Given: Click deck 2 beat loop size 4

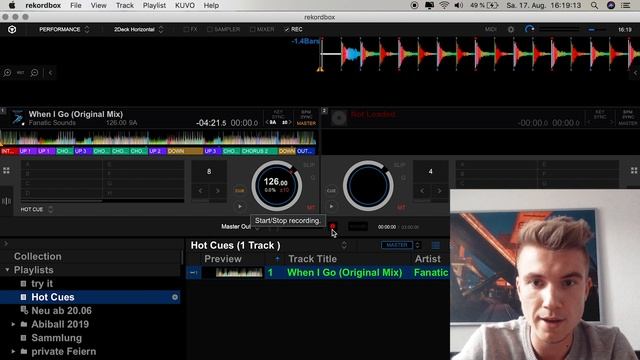Looking at the screenshot, I should (x=431, y=171).
